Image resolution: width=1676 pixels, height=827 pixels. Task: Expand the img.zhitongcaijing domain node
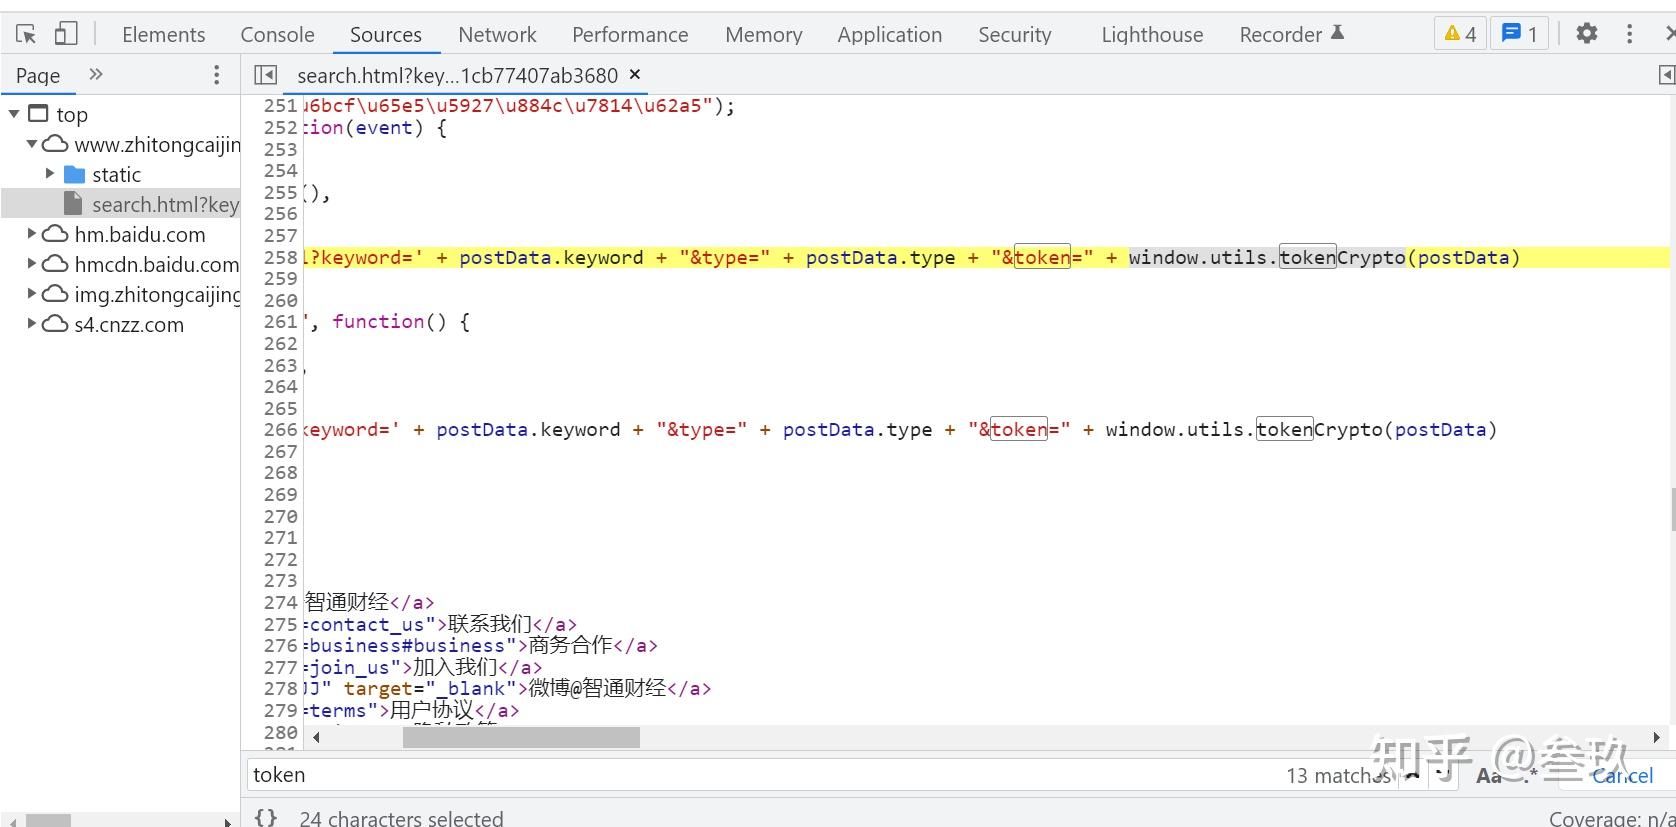click(32, 294)
